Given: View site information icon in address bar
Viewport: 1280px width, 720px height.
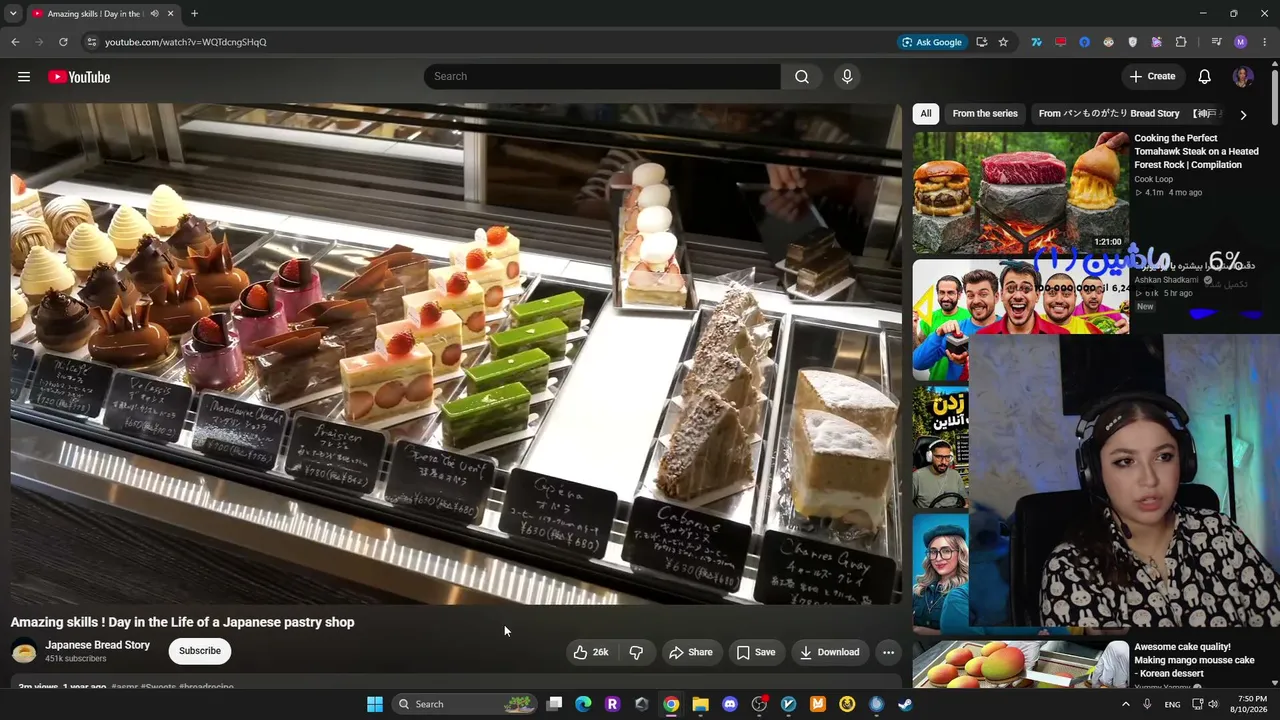Looking at the screenshot, I should pos(91,42).
